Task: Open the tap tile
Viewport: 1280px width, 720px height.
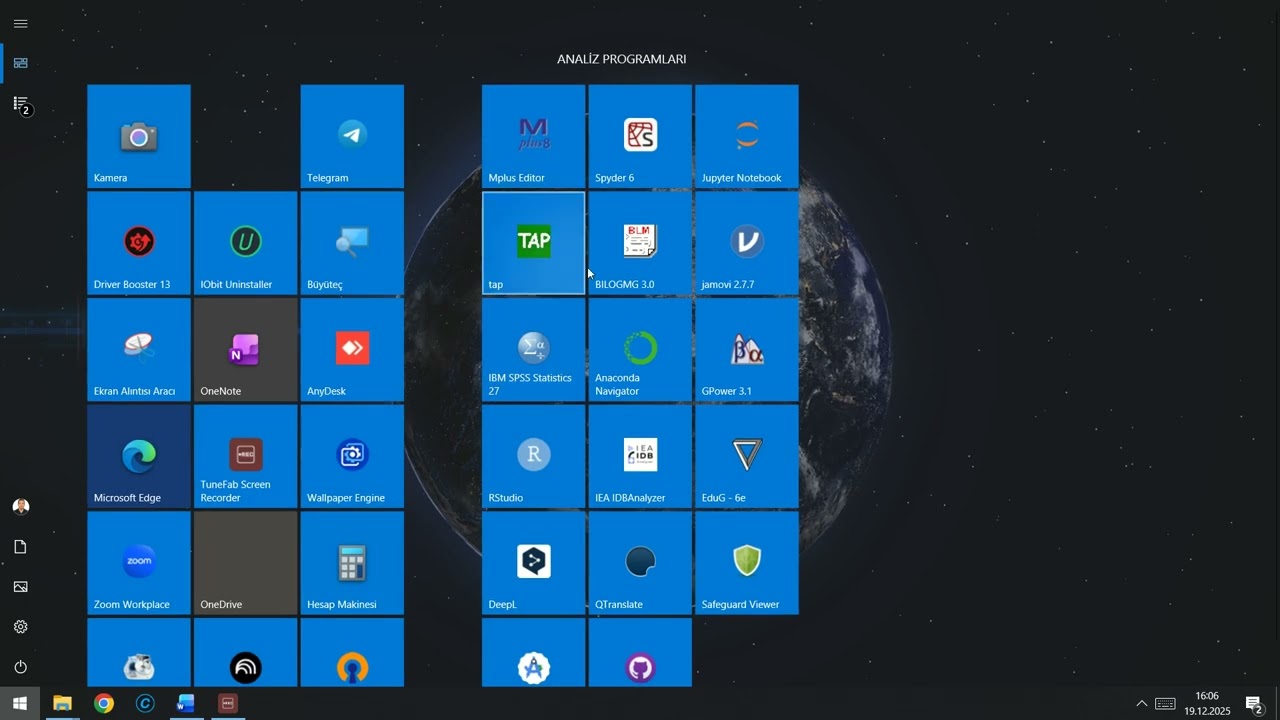Action: [x=534, y=243]
